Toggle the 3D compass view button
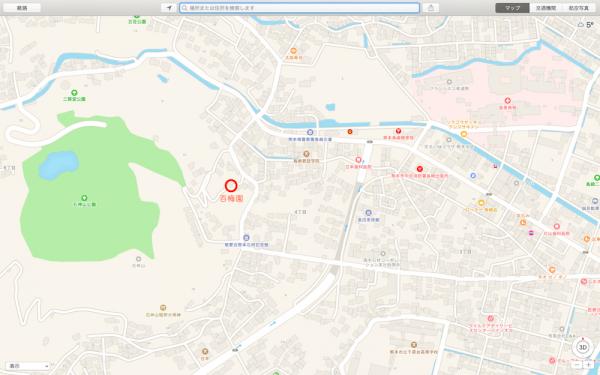Image resolution: width=600 pixels, height=375 pixels. pos(583,347)
